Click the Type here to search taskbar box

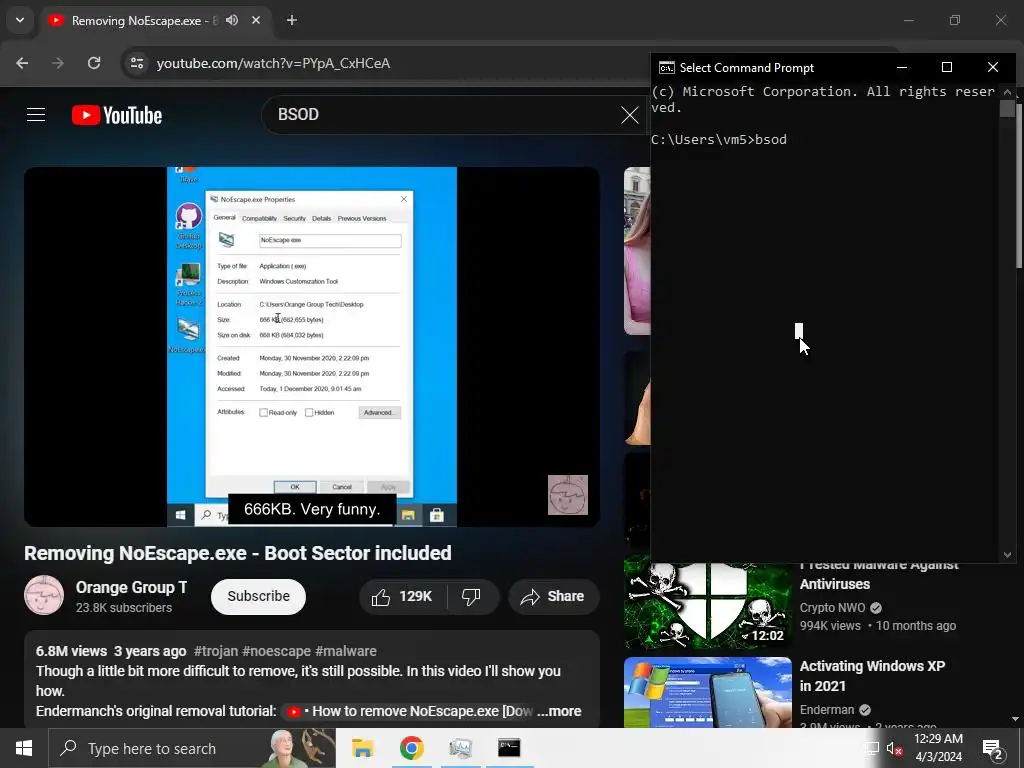[192, 748]
